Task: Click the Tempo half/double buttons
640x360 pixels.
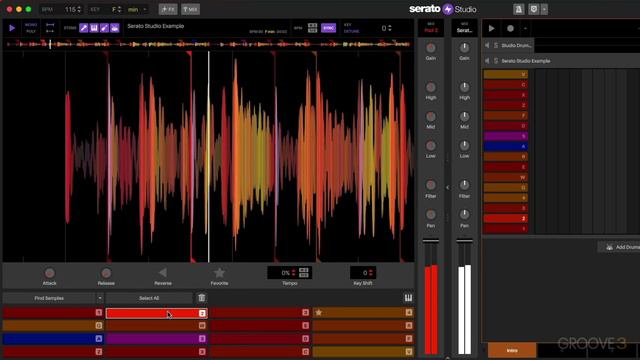Action: (304, 273)
